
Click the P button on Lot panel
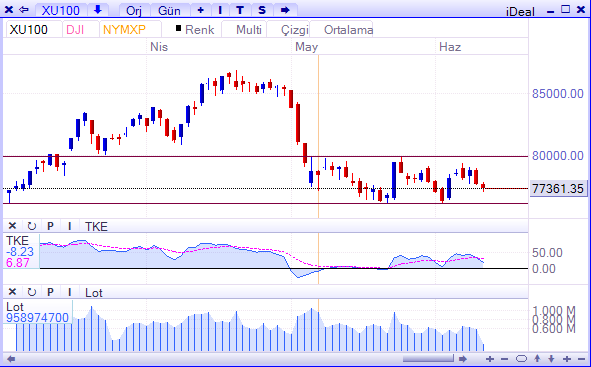click(x=50, y=292)
